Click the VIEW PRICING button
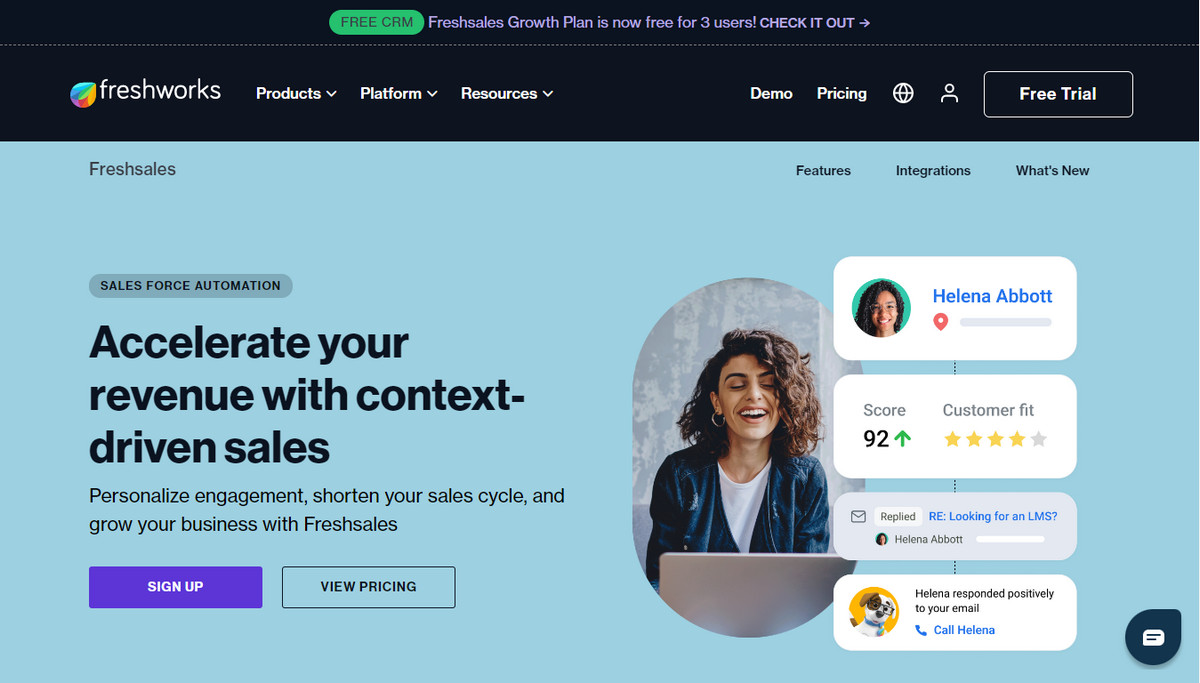1200x683 pixels. (368, 587)
